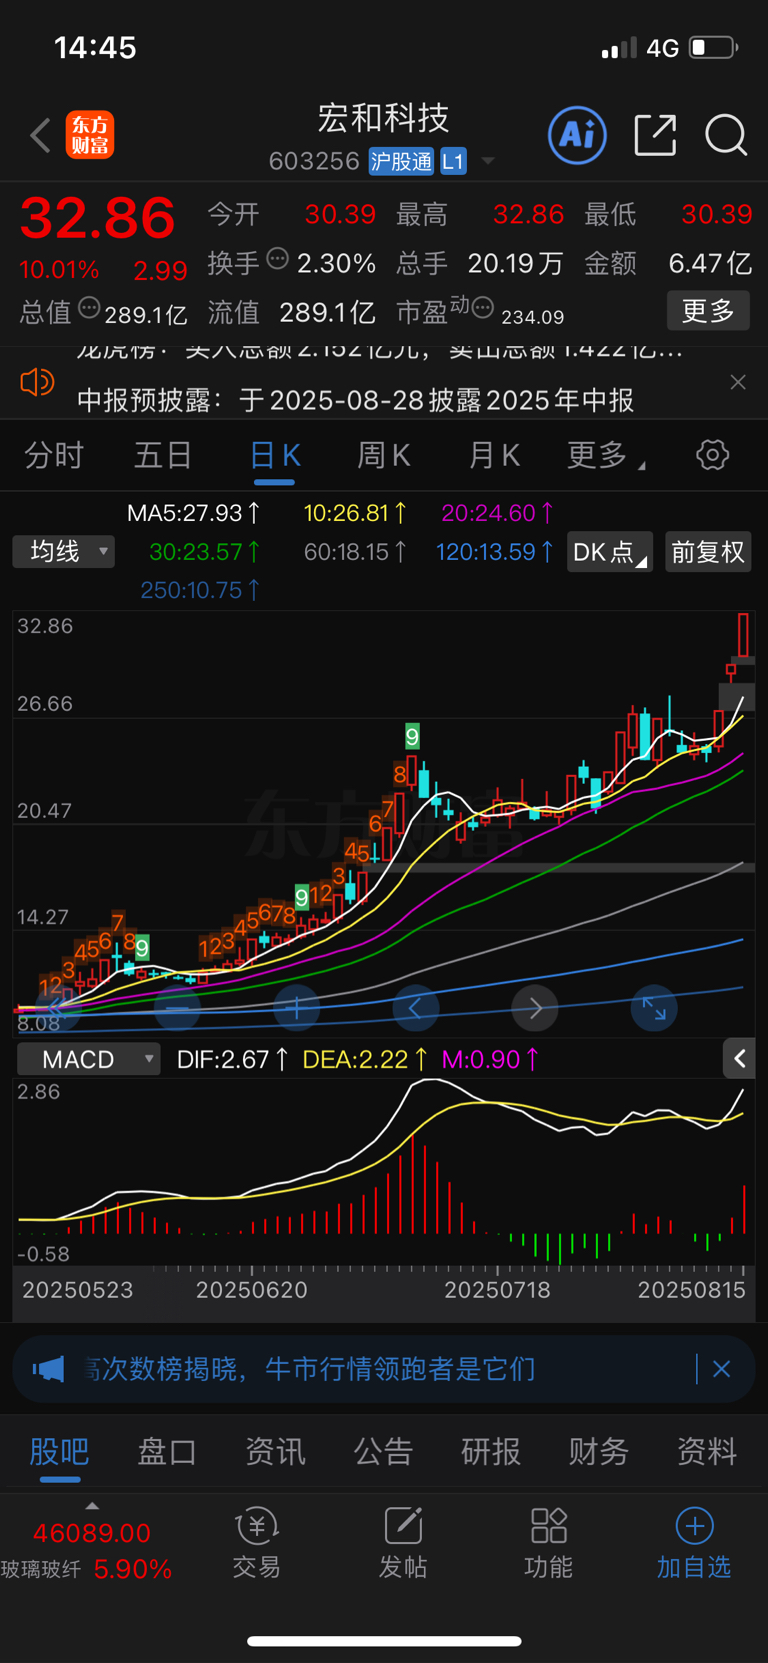Tap the 更多 quote details button

708,311
